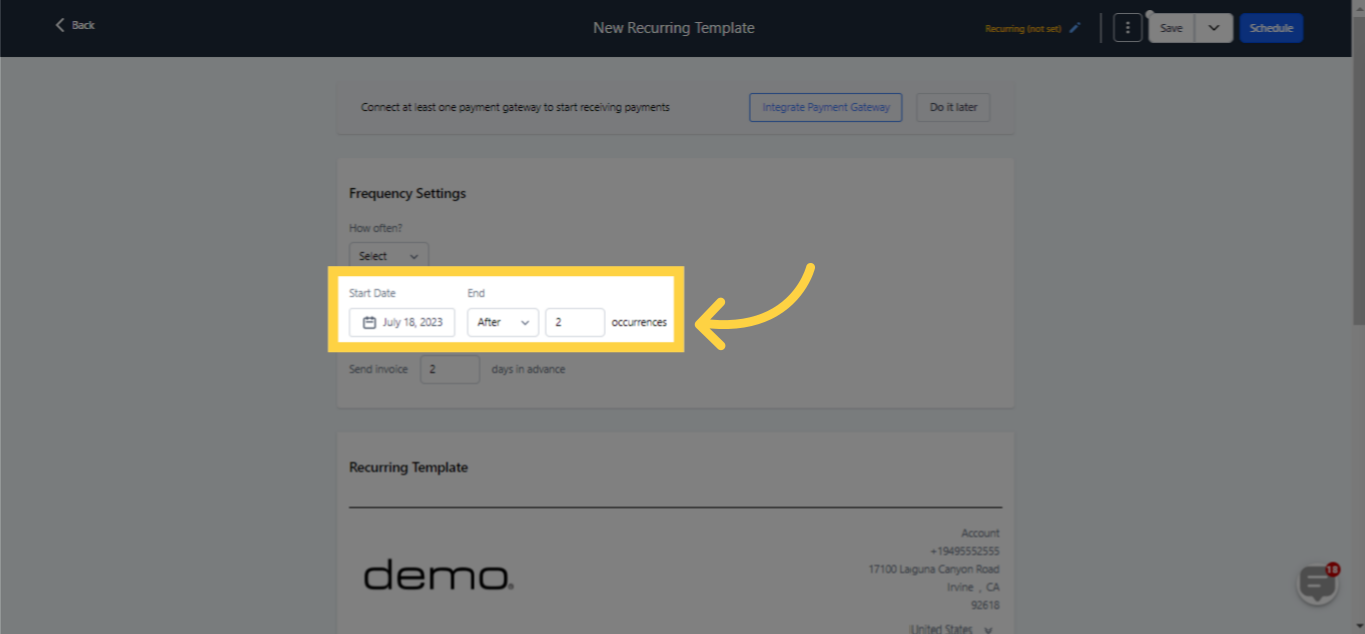Click Integrate Payment Gateway
The image size is (1365, 634).
coord(826,107)
